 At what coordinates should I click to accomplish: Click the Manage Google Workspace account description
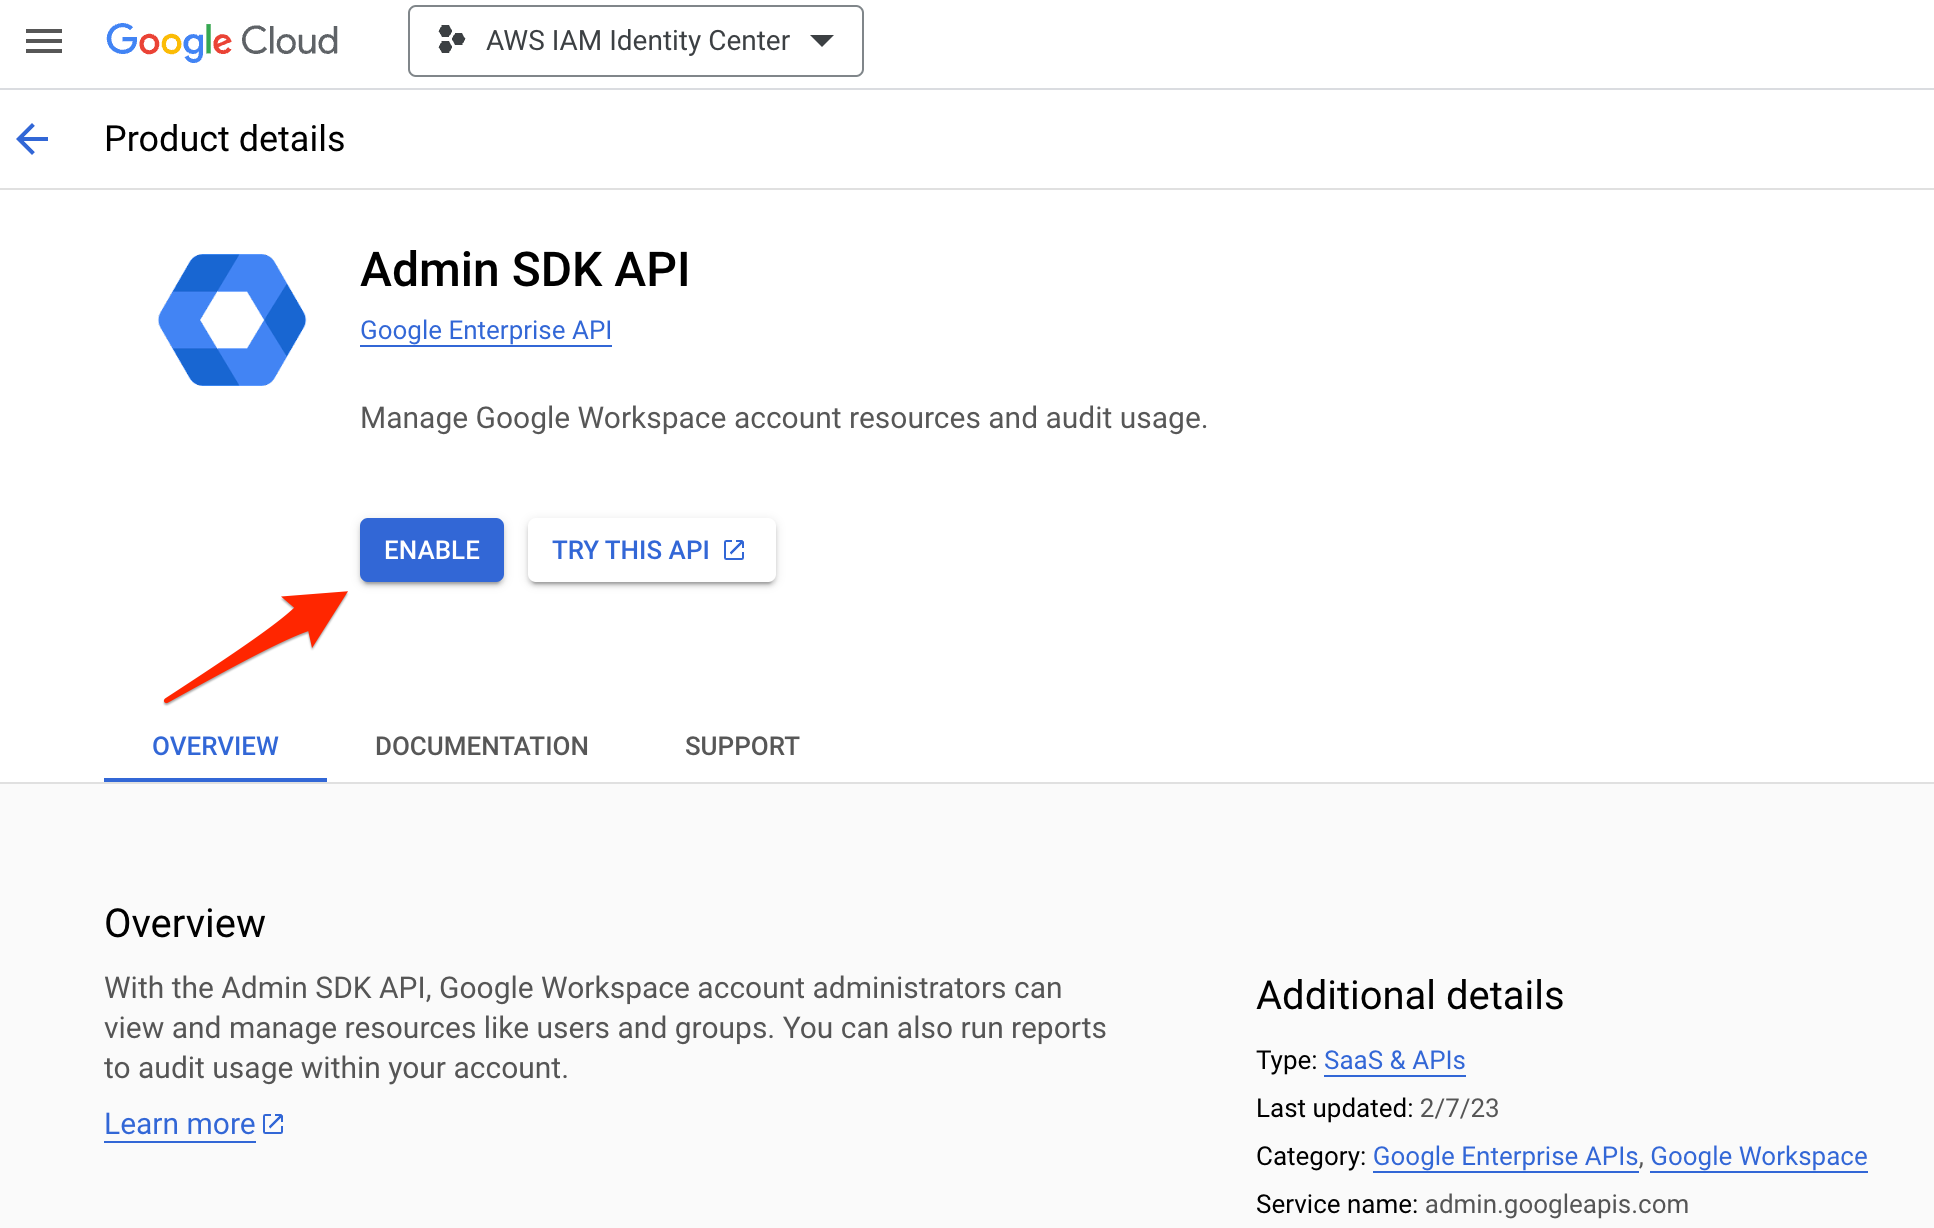(x=784, y=417)
